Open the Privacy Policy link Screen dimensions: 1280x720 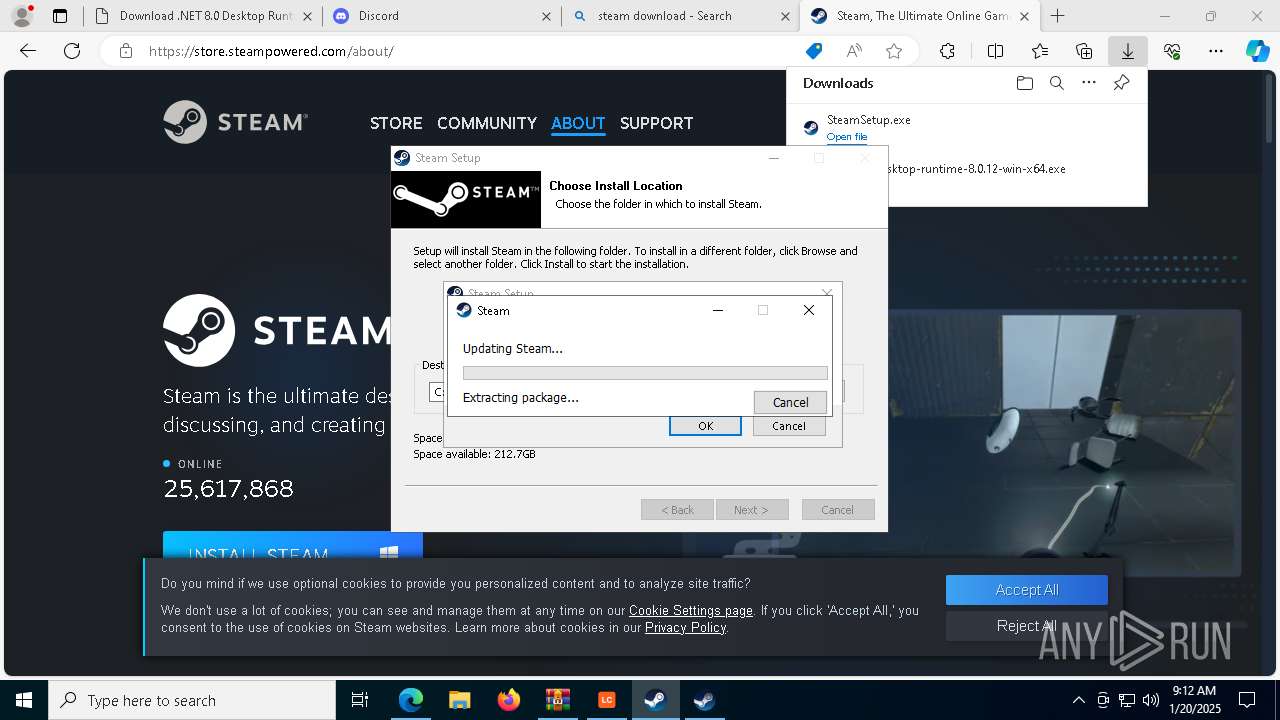point(685,627)
